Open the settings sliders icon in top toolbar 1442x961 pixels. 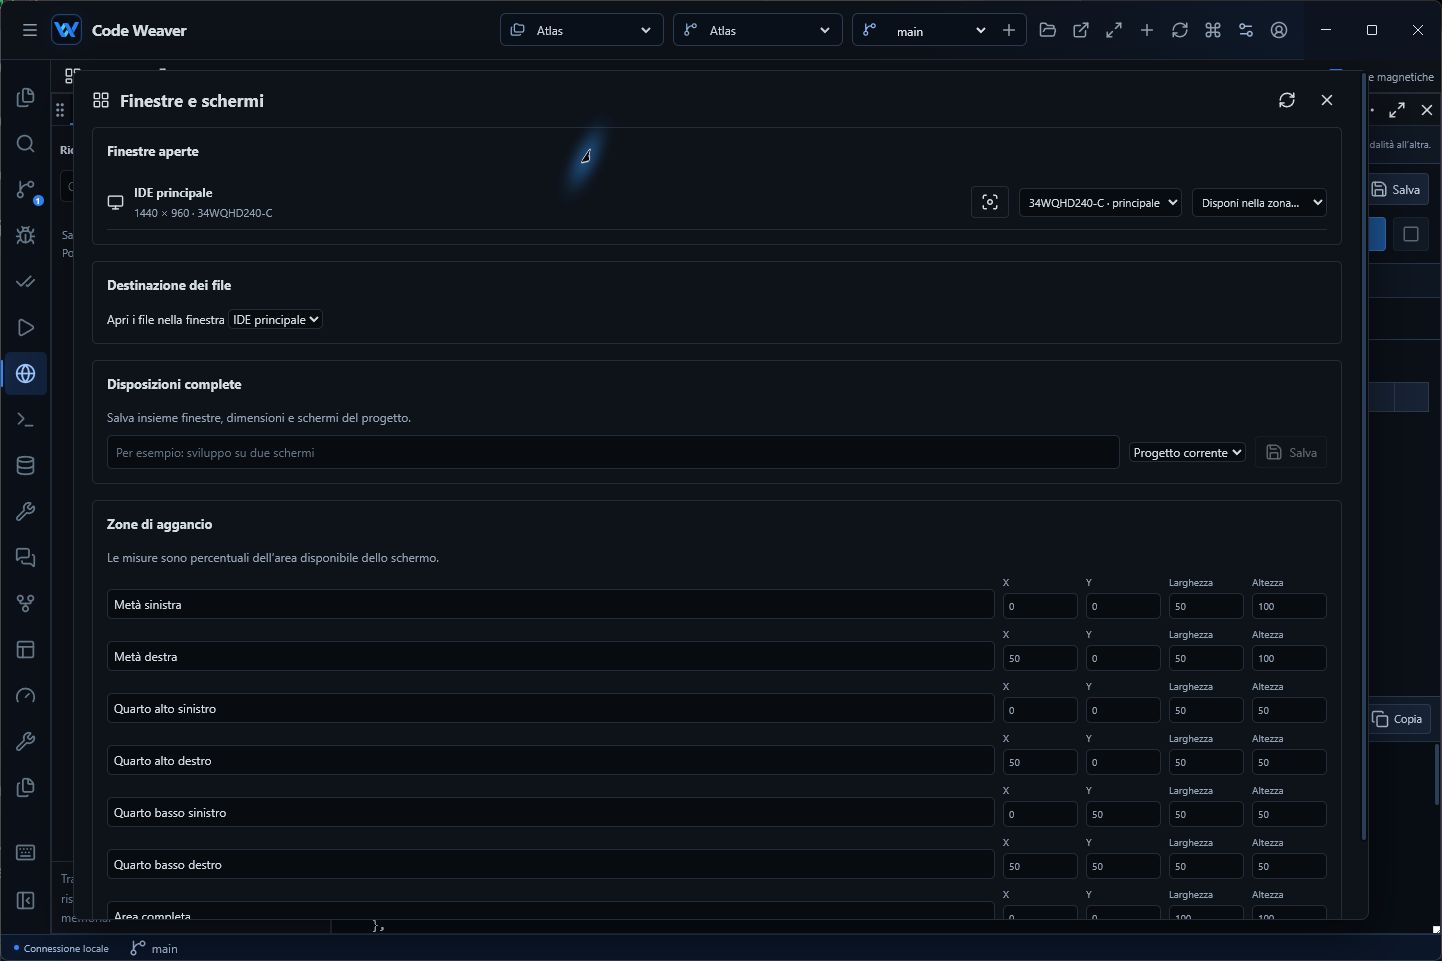point(1246,30)
